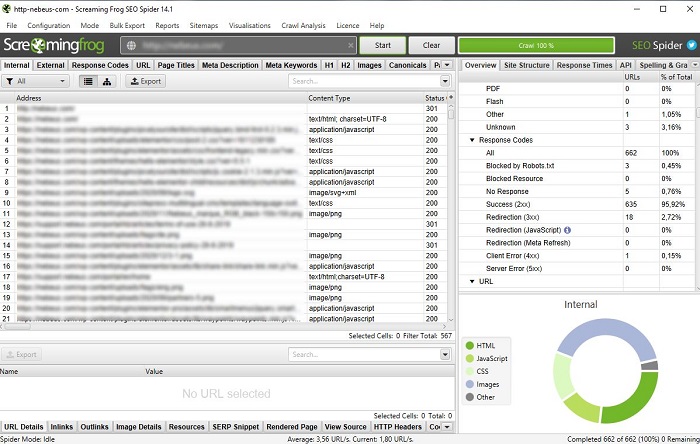Select the Client Error (4xx) row
The height and width of the screenshot is (444, 700).
click(577, 256)
